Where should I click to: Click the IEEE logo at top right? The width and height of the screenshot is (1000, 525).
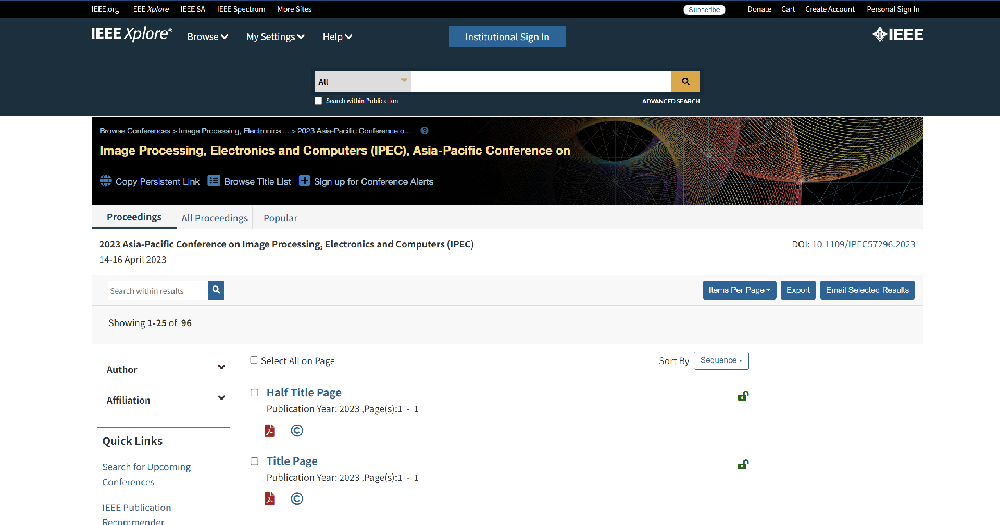pos(897,35)
